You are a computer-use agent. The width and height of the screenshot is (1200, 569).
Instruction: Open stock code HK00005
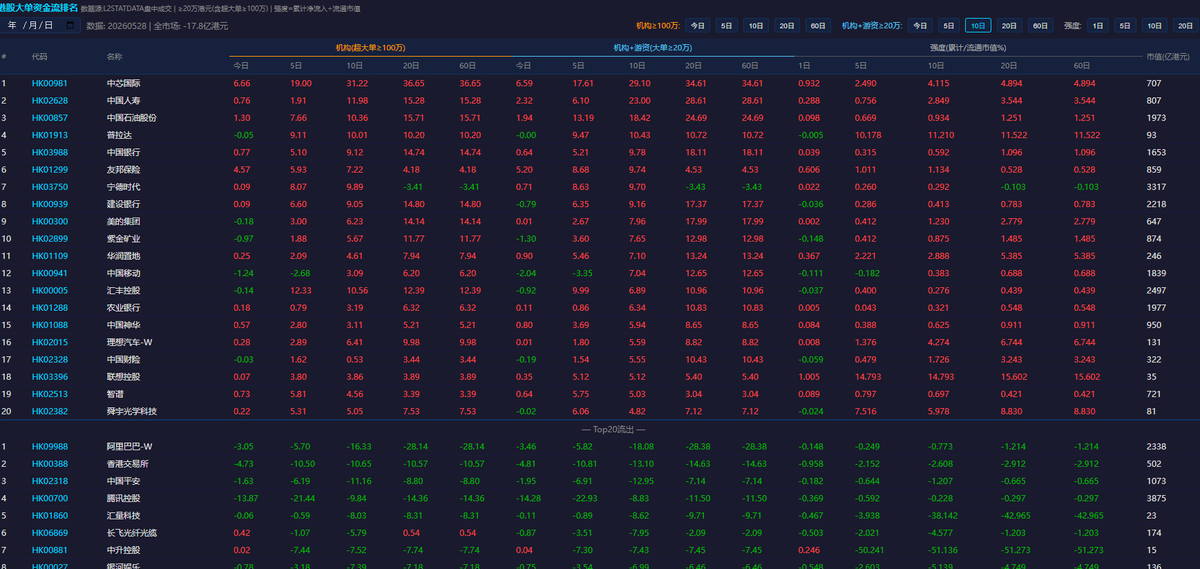pos(50,290)
